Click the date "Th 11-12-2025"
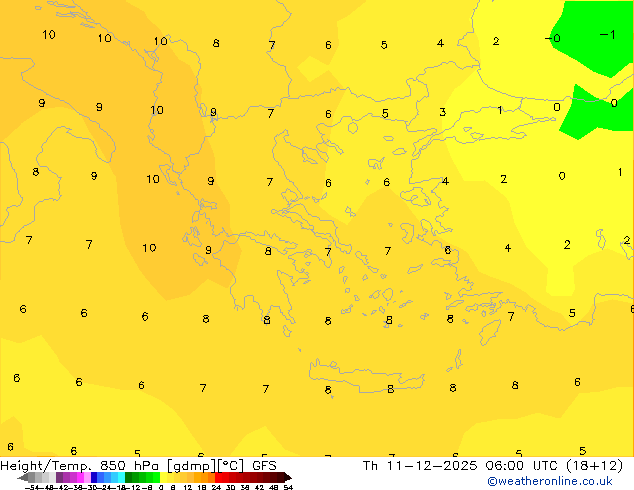 (420, 466)
